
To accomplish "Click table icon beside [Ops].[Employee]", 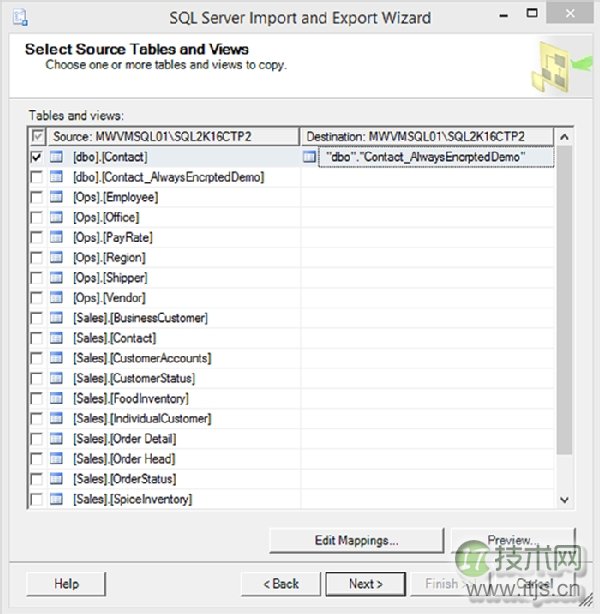I will (56, 197).
